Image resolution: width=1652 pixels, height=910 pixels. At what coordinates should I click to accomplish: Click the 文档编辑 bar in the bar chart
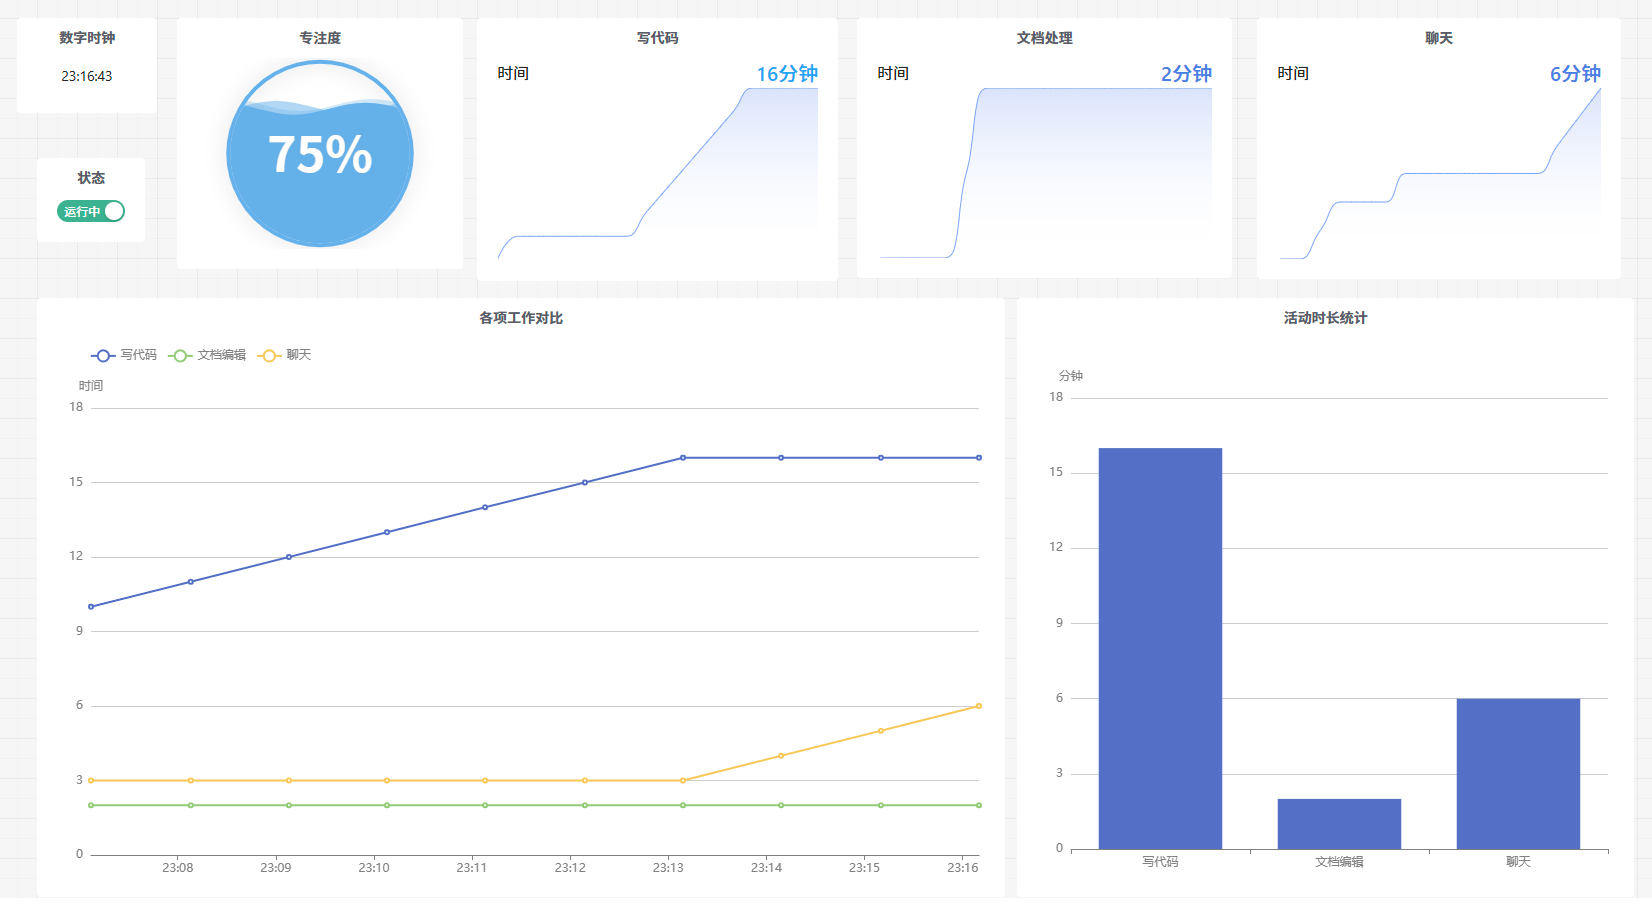tap(1339, 823)
